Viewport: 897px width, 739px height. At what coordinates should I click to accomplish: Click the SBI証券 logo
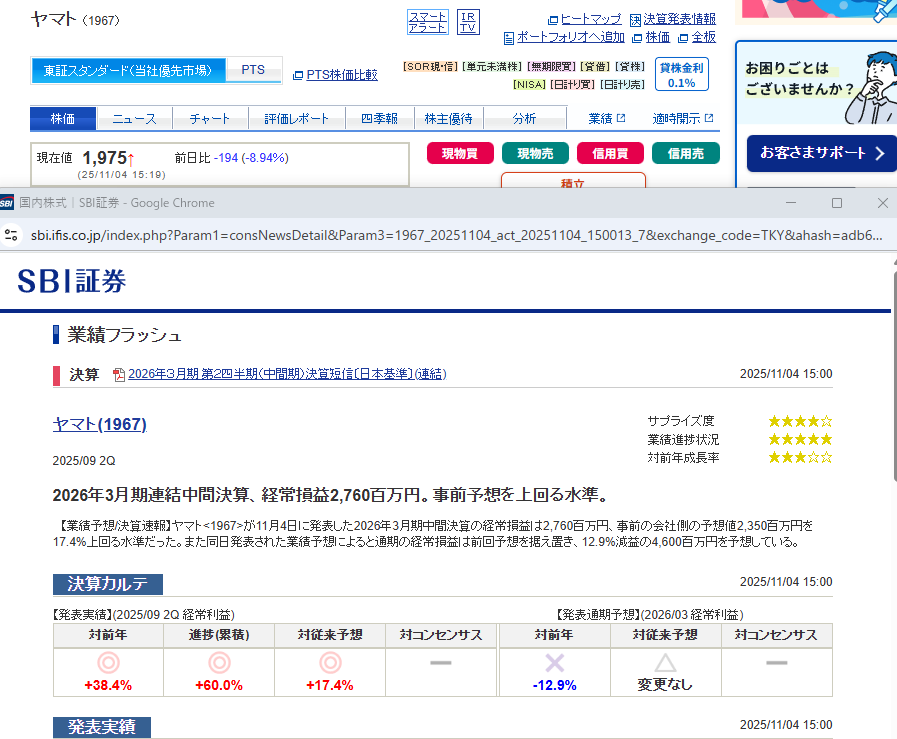tap(72, 282)
